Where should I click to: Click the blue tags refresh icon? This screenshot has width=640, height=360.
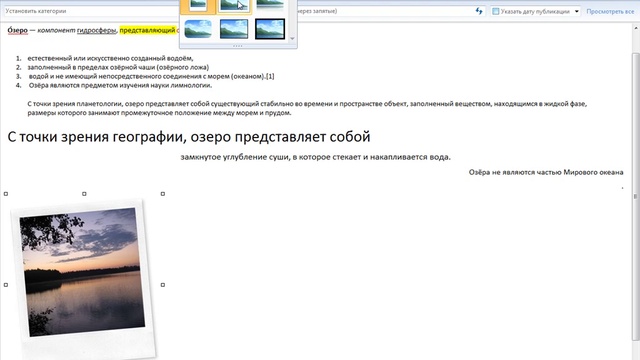tap(479, 11)
